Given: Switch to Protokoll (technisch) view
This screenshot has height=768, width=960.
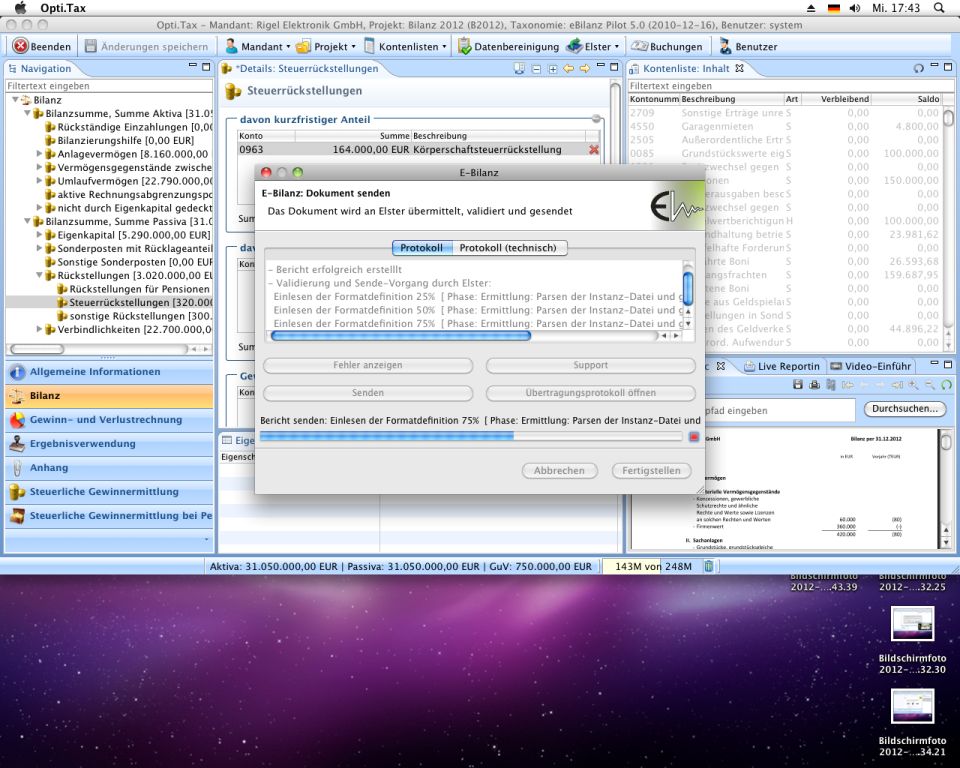Looking at the screenshot, I should pyautogui.click(x=508, y=247).
